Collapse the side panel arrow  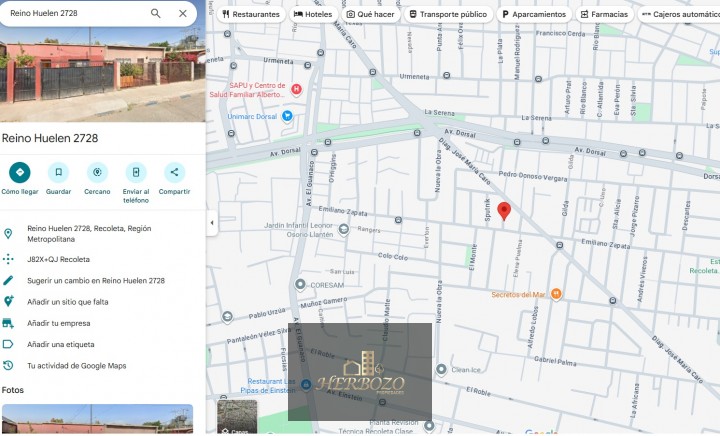(211, 222)
